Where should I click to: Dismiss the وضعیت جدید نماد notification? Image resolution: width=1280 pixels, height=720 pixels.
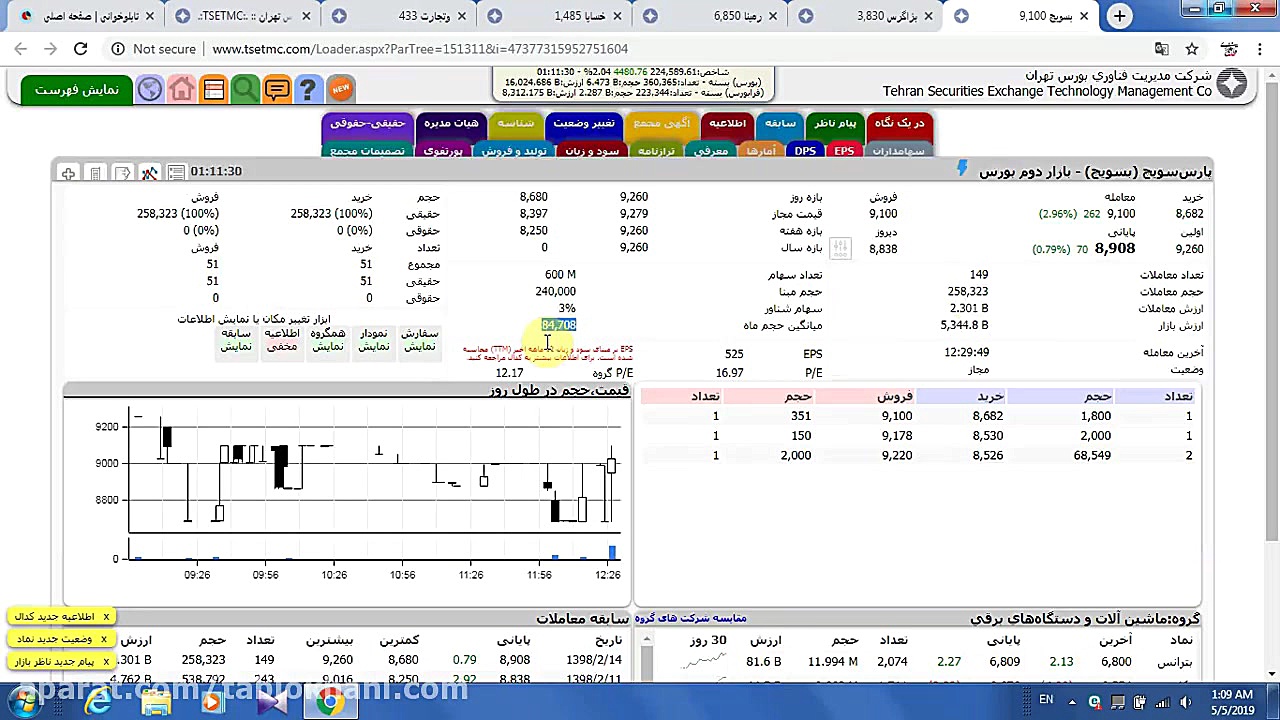coord(105,639)
